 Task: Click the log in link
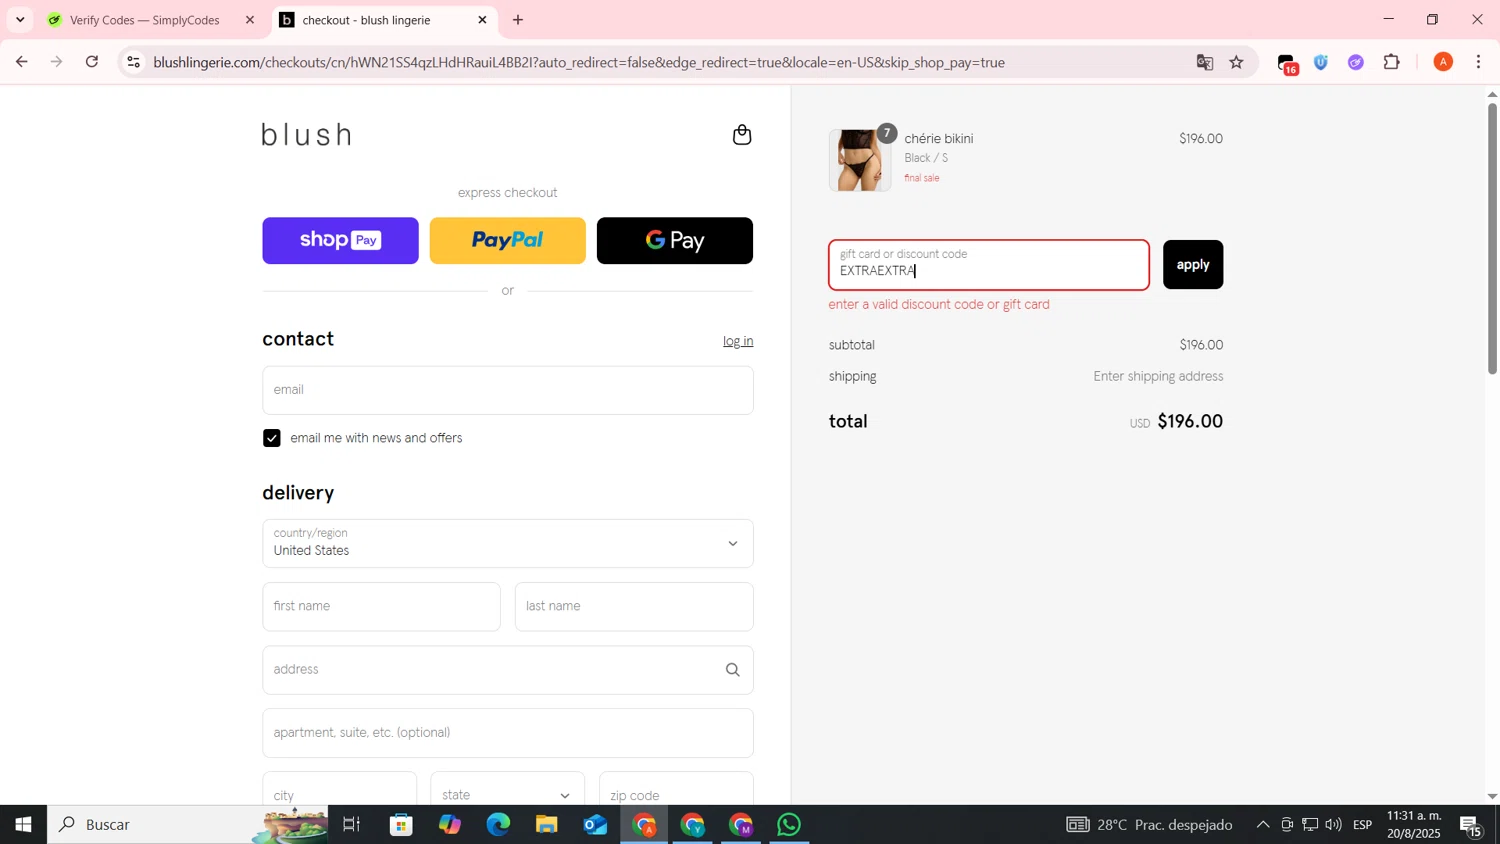738,341
